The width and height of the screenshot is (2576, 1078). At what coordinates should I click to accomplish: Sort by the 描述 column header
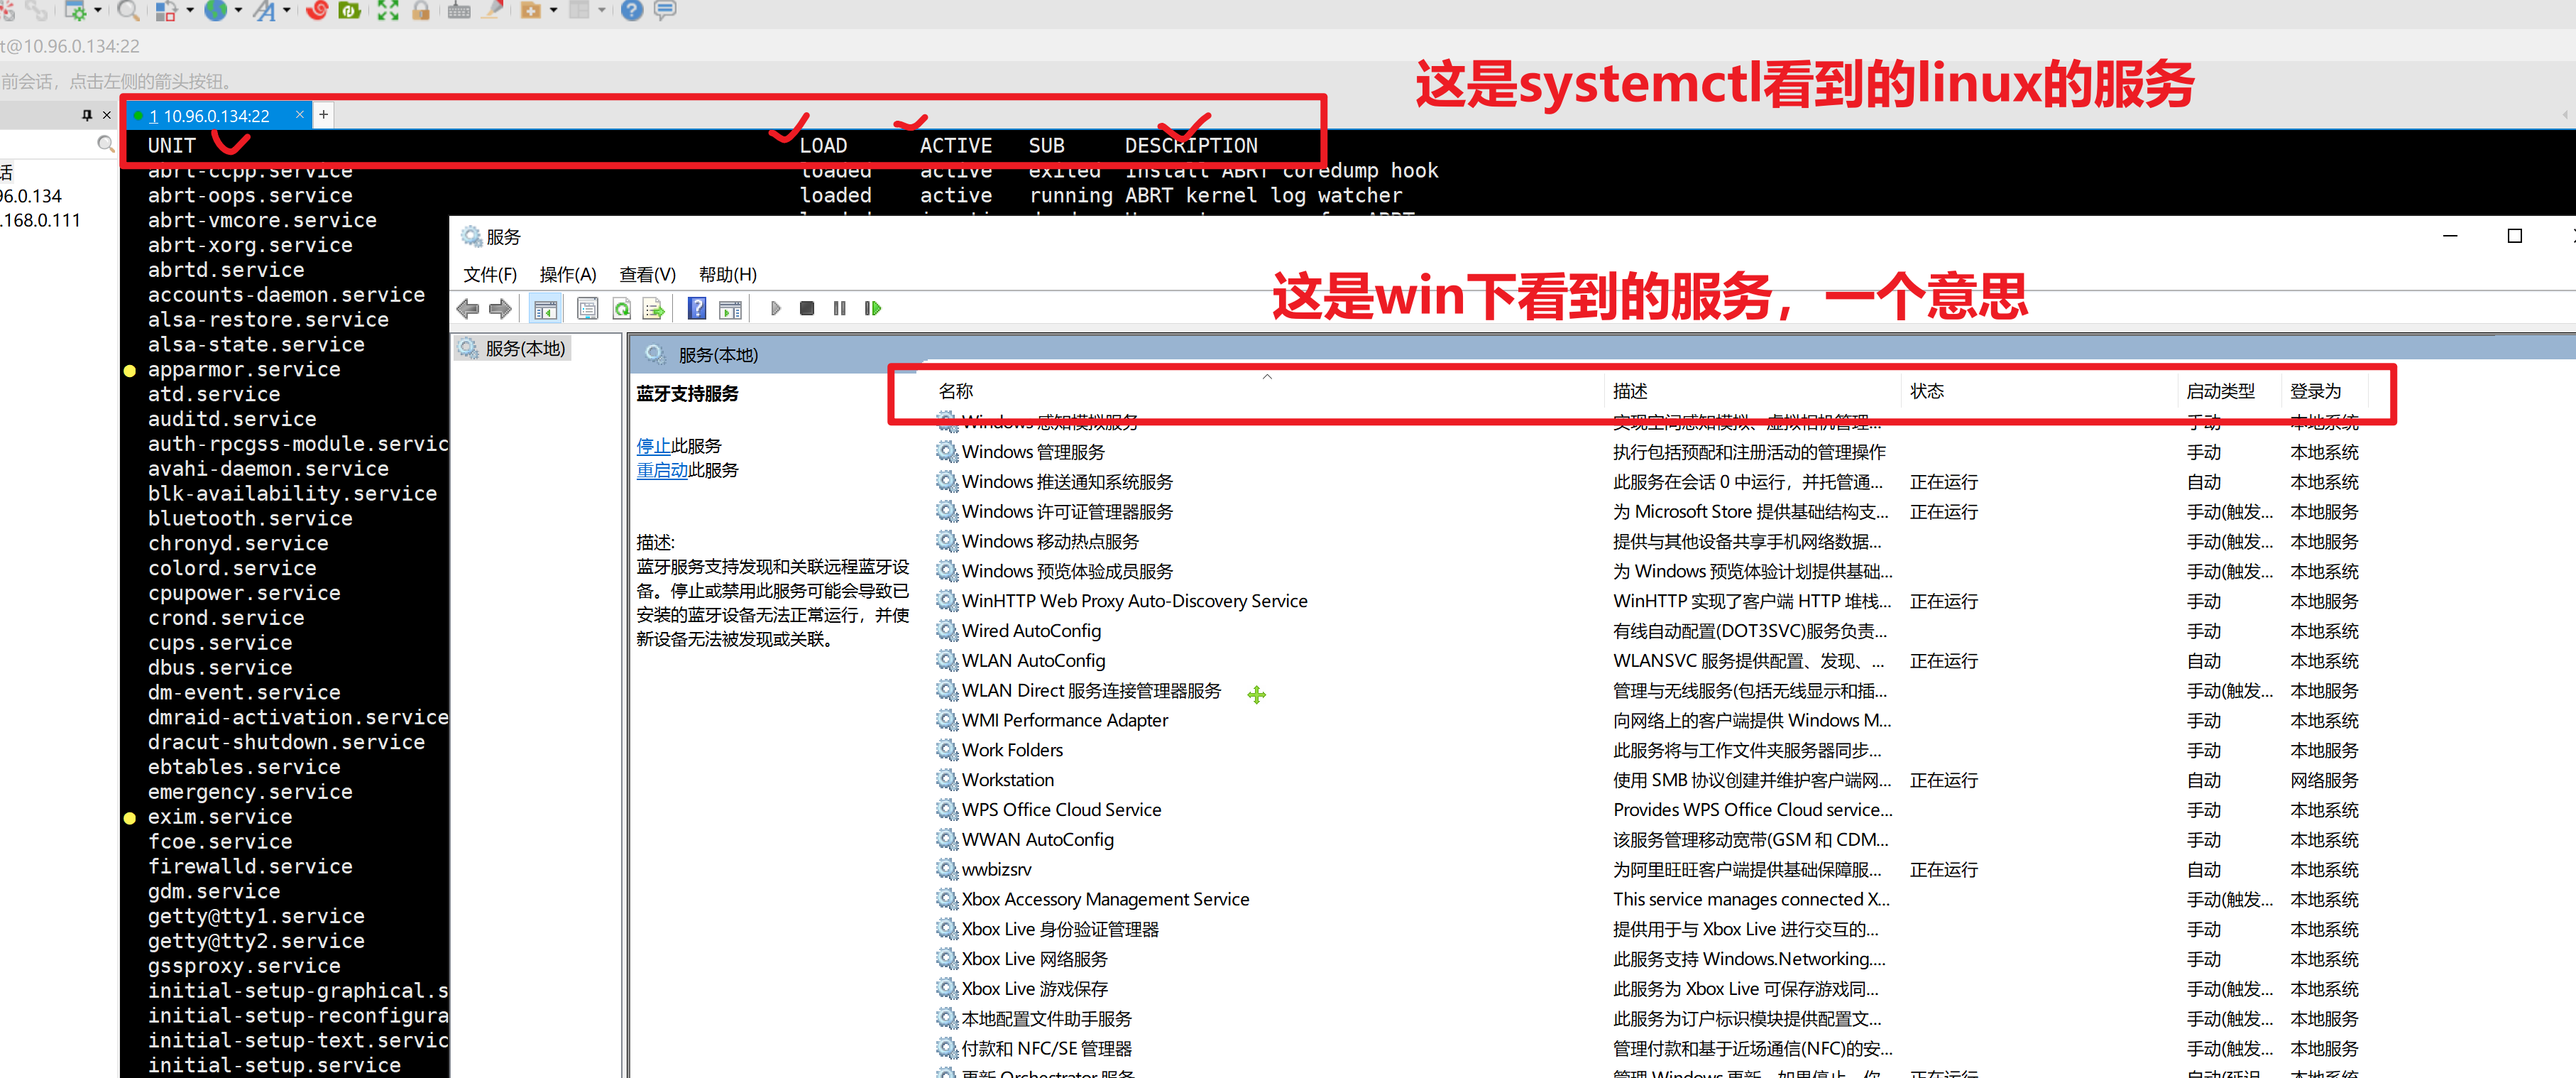coord(1752,391)
